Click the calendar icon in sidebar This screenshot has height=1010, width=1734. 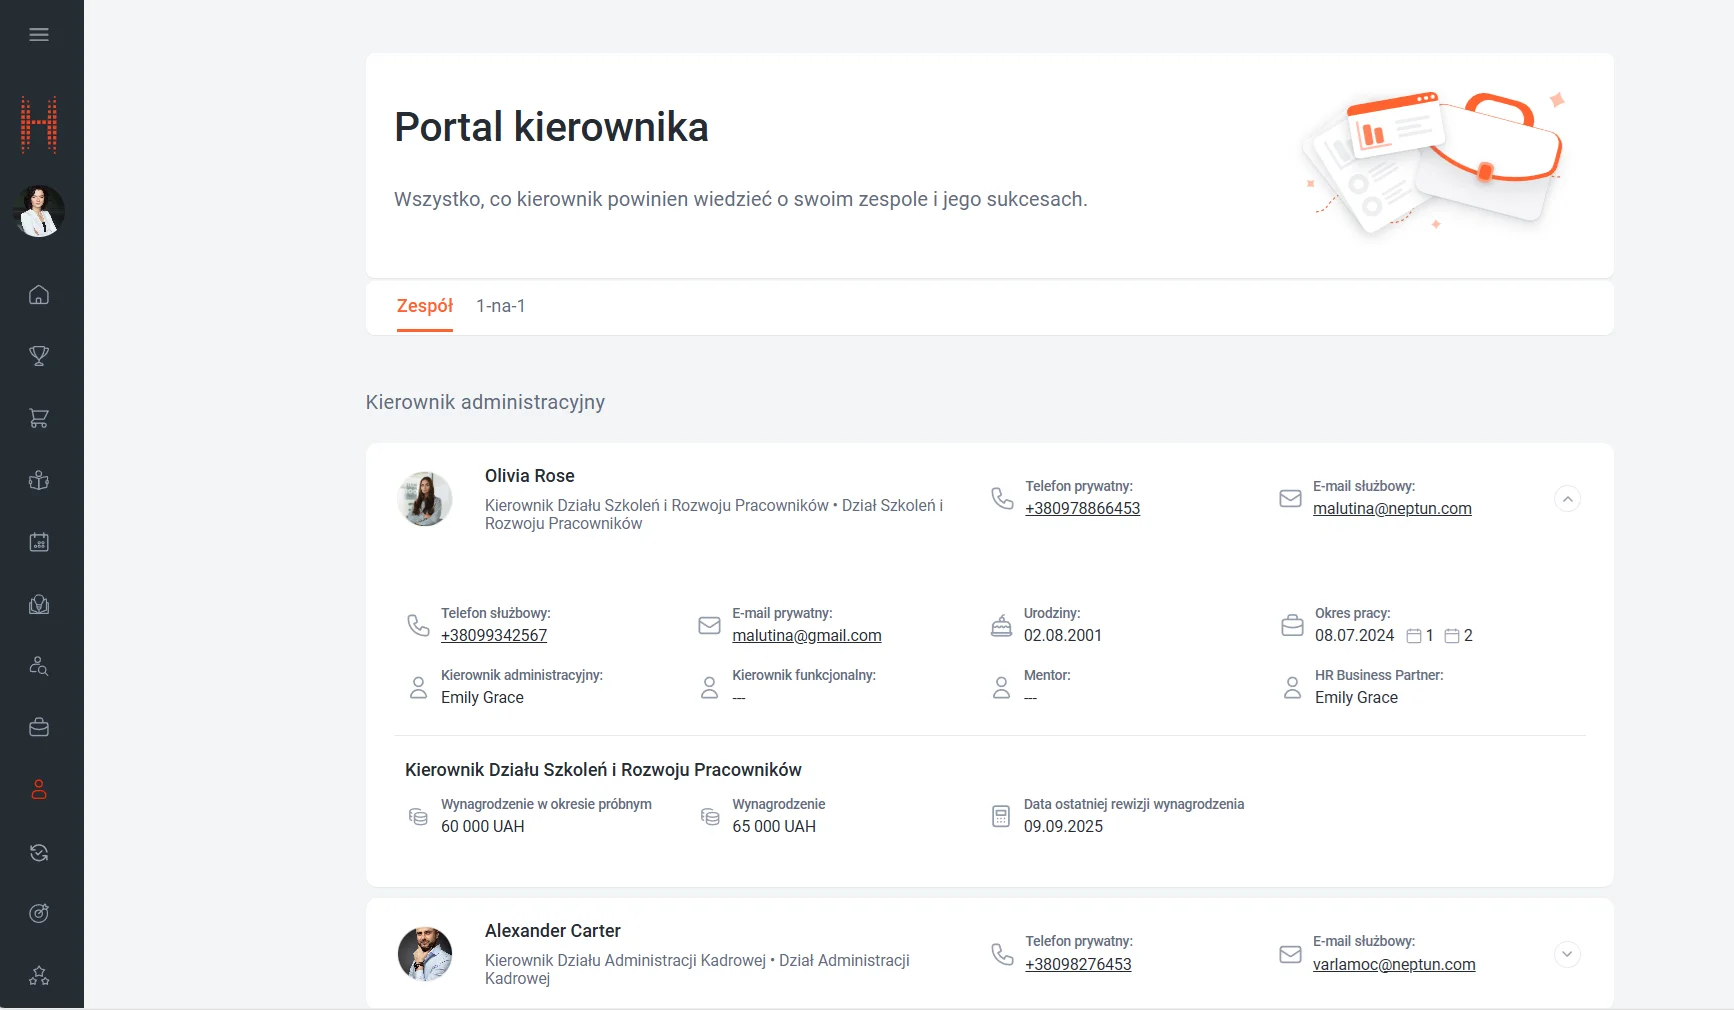point(39,542)
